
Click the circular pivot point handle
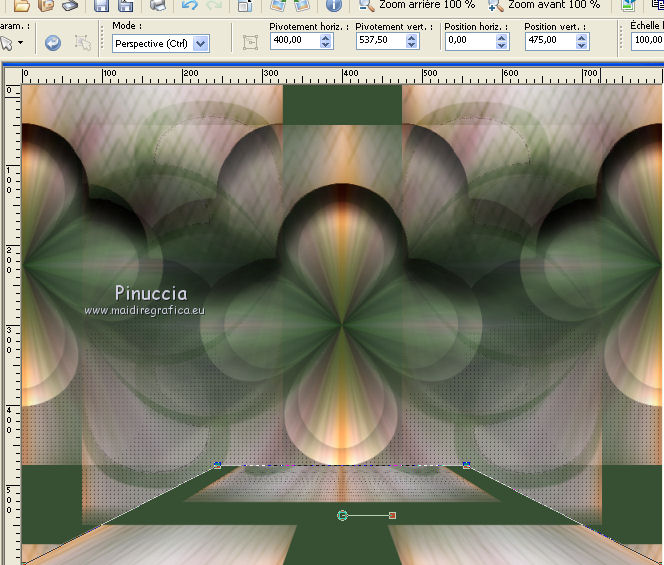pos(343,515)
